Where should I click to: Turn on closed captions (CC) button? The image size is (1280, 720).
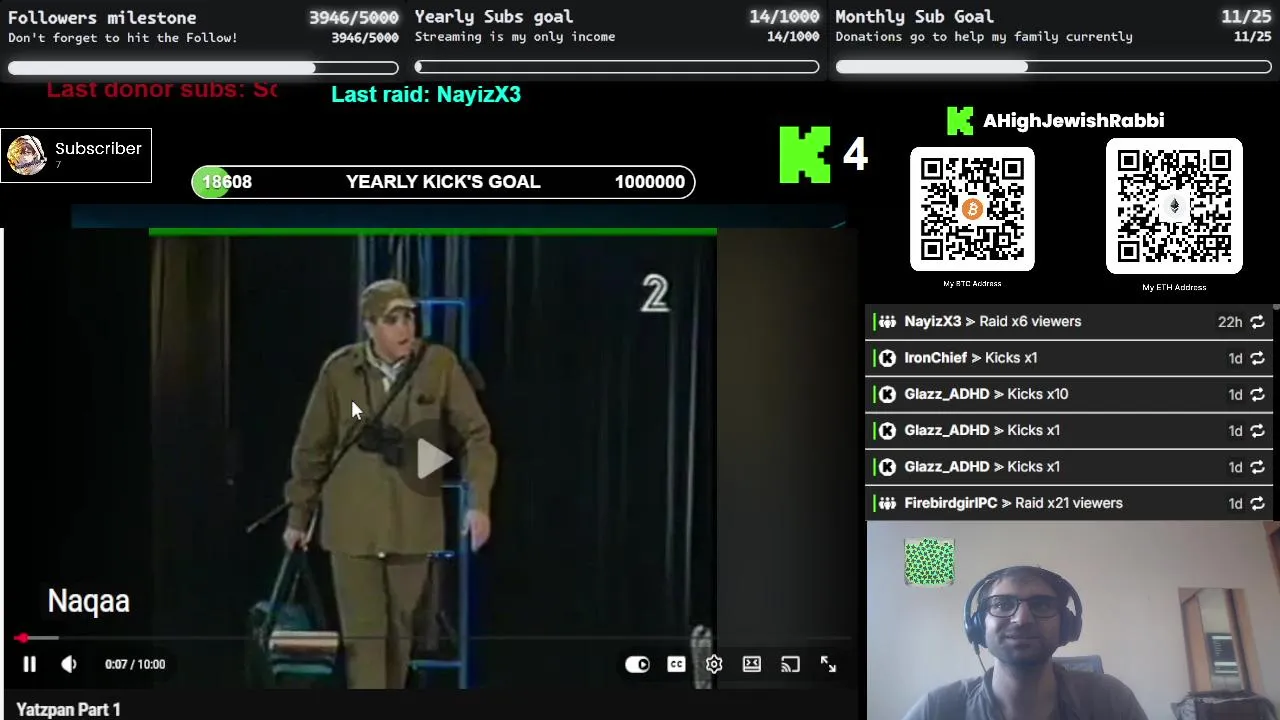[x=676, y=664]
